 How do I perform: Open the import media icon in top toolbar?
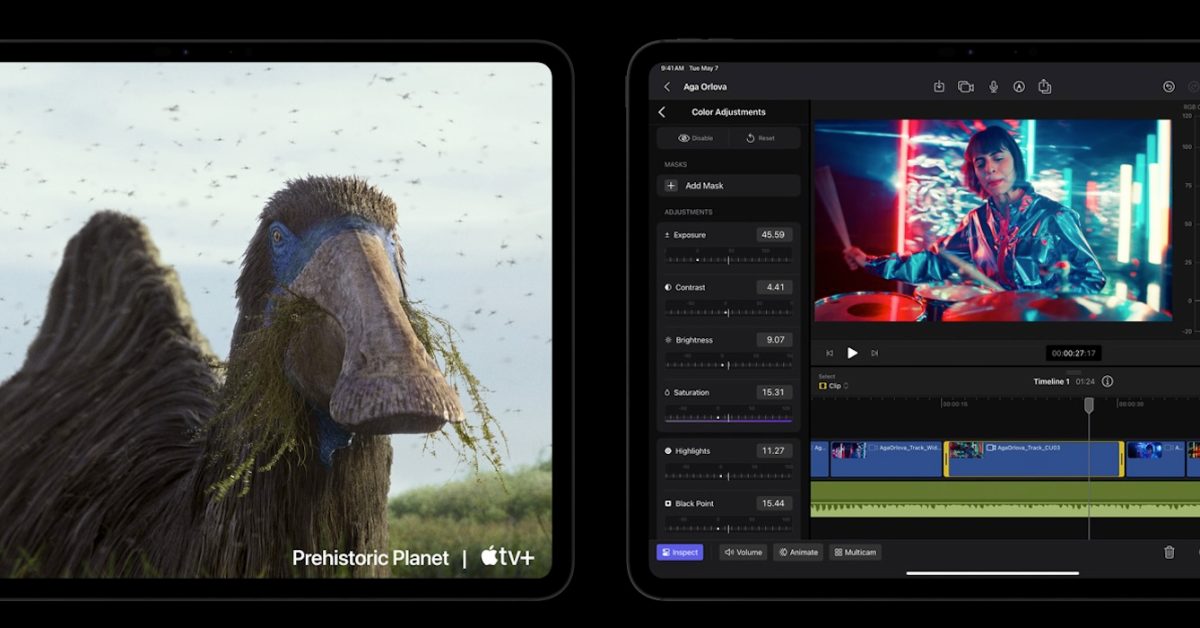point(939,87)
